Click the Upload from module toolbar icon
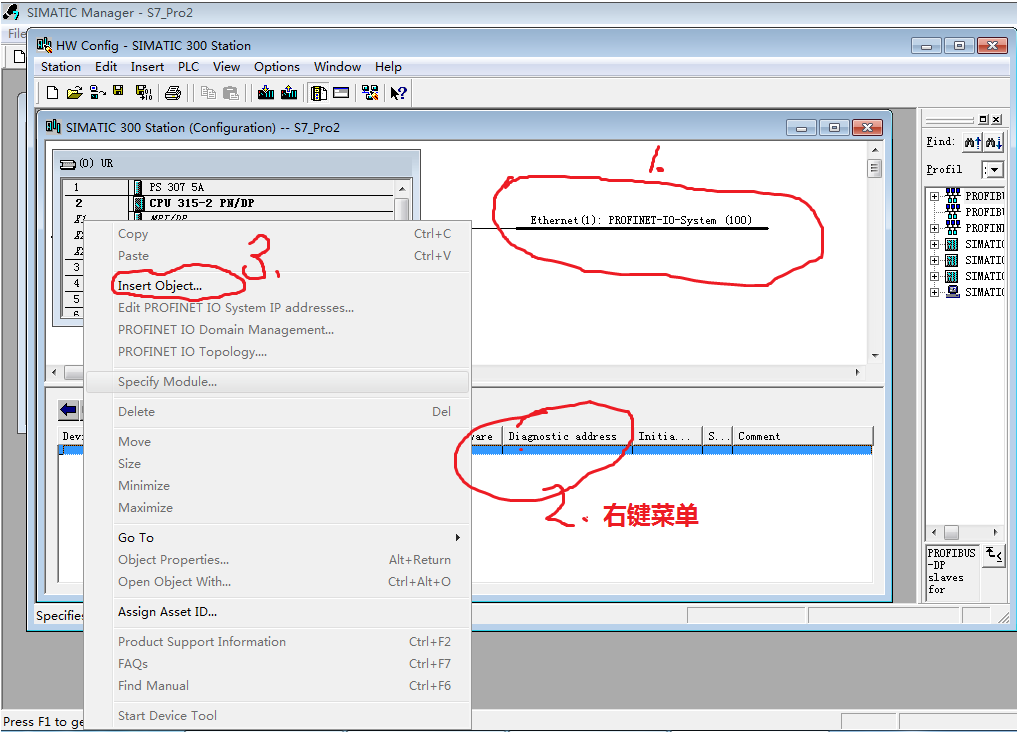Image resolution: width=1017 pixels, height=732 pixels. pyautogui.click(x=289, y=92)
